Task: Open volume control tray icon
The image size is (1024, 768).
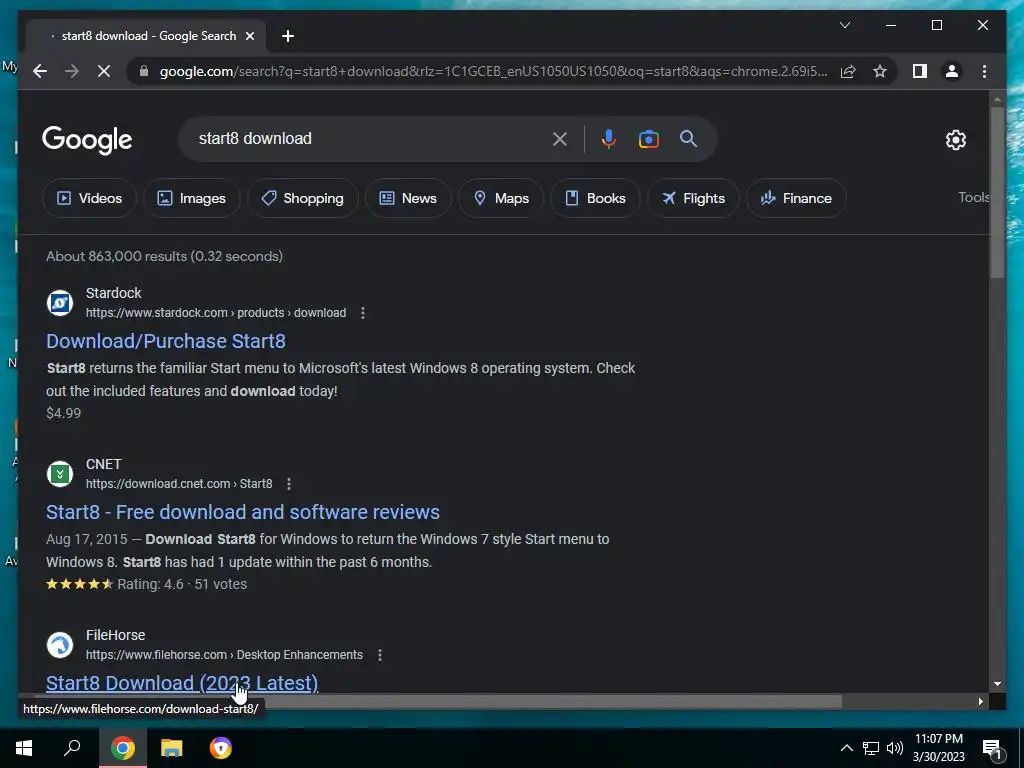Action: coord(895,748)
